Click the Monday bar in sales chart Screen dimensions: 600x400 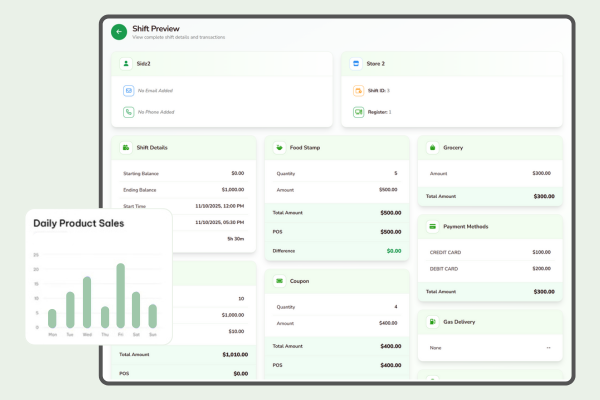(x=52, y=318)
